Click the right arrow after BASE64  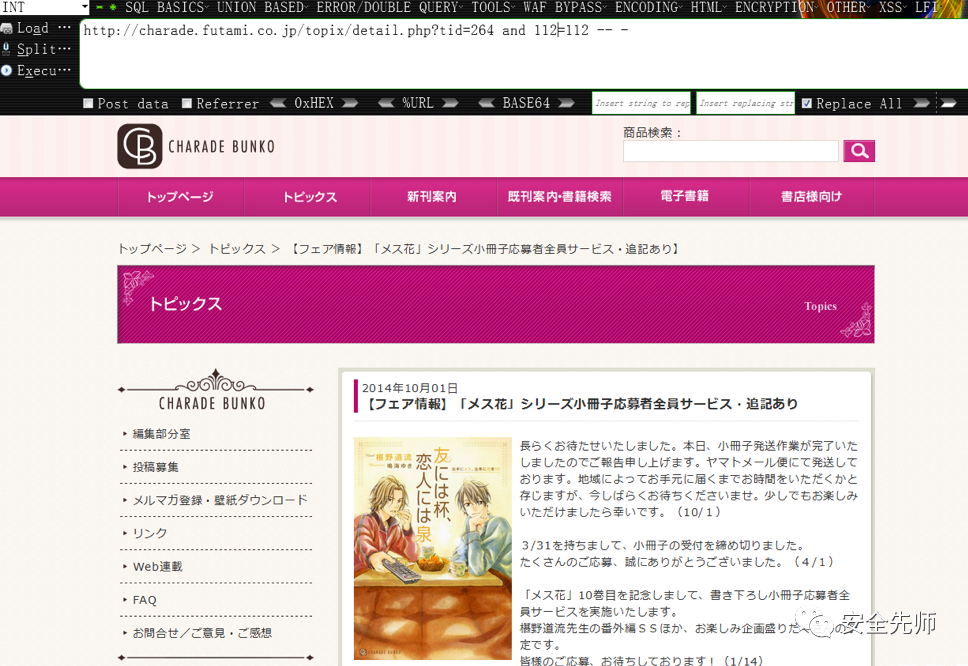click(567, 103)
